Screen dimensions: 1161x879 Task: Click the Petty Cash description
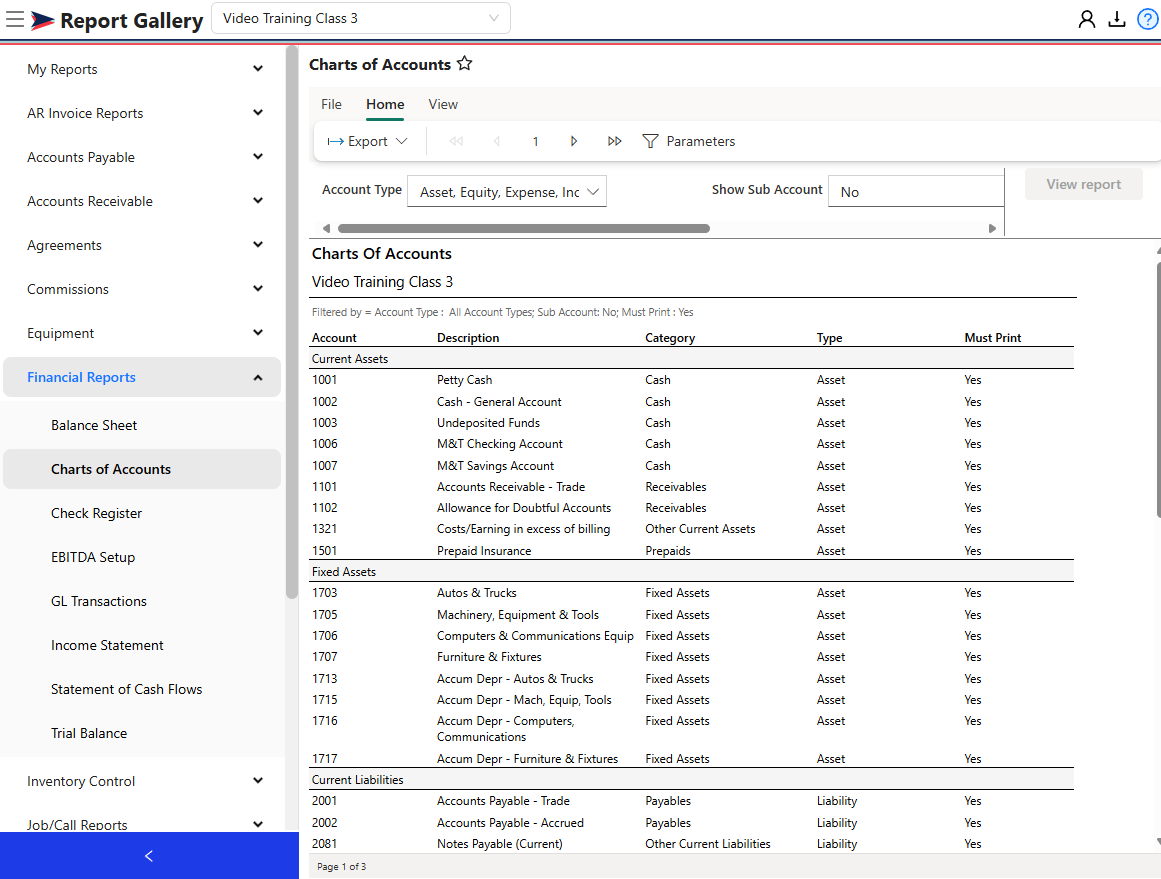pos(464,380)
